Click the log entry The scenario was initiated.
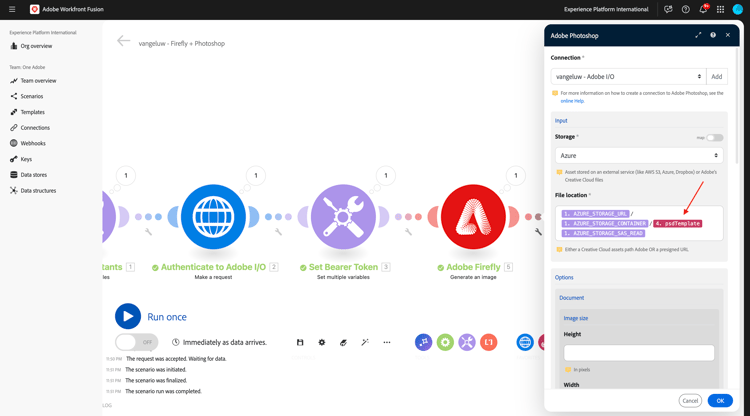The width and height of the screenshot is (750, 416). coord(156,370)
